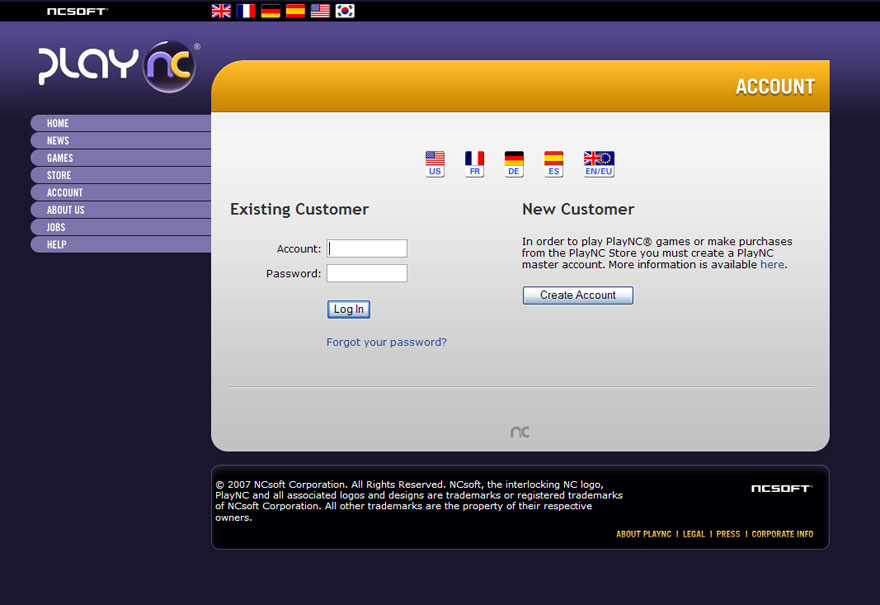Open the Legal footer link
This screenshot has width=880, height=605.
click(x=694, y=534)
